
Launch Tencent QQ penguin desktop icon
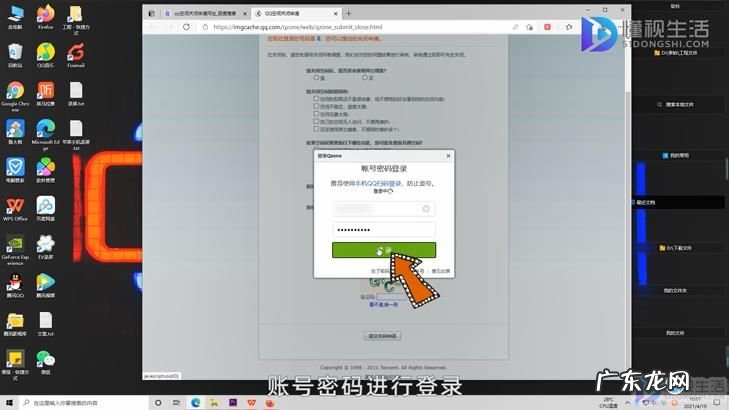pos(15,285)
